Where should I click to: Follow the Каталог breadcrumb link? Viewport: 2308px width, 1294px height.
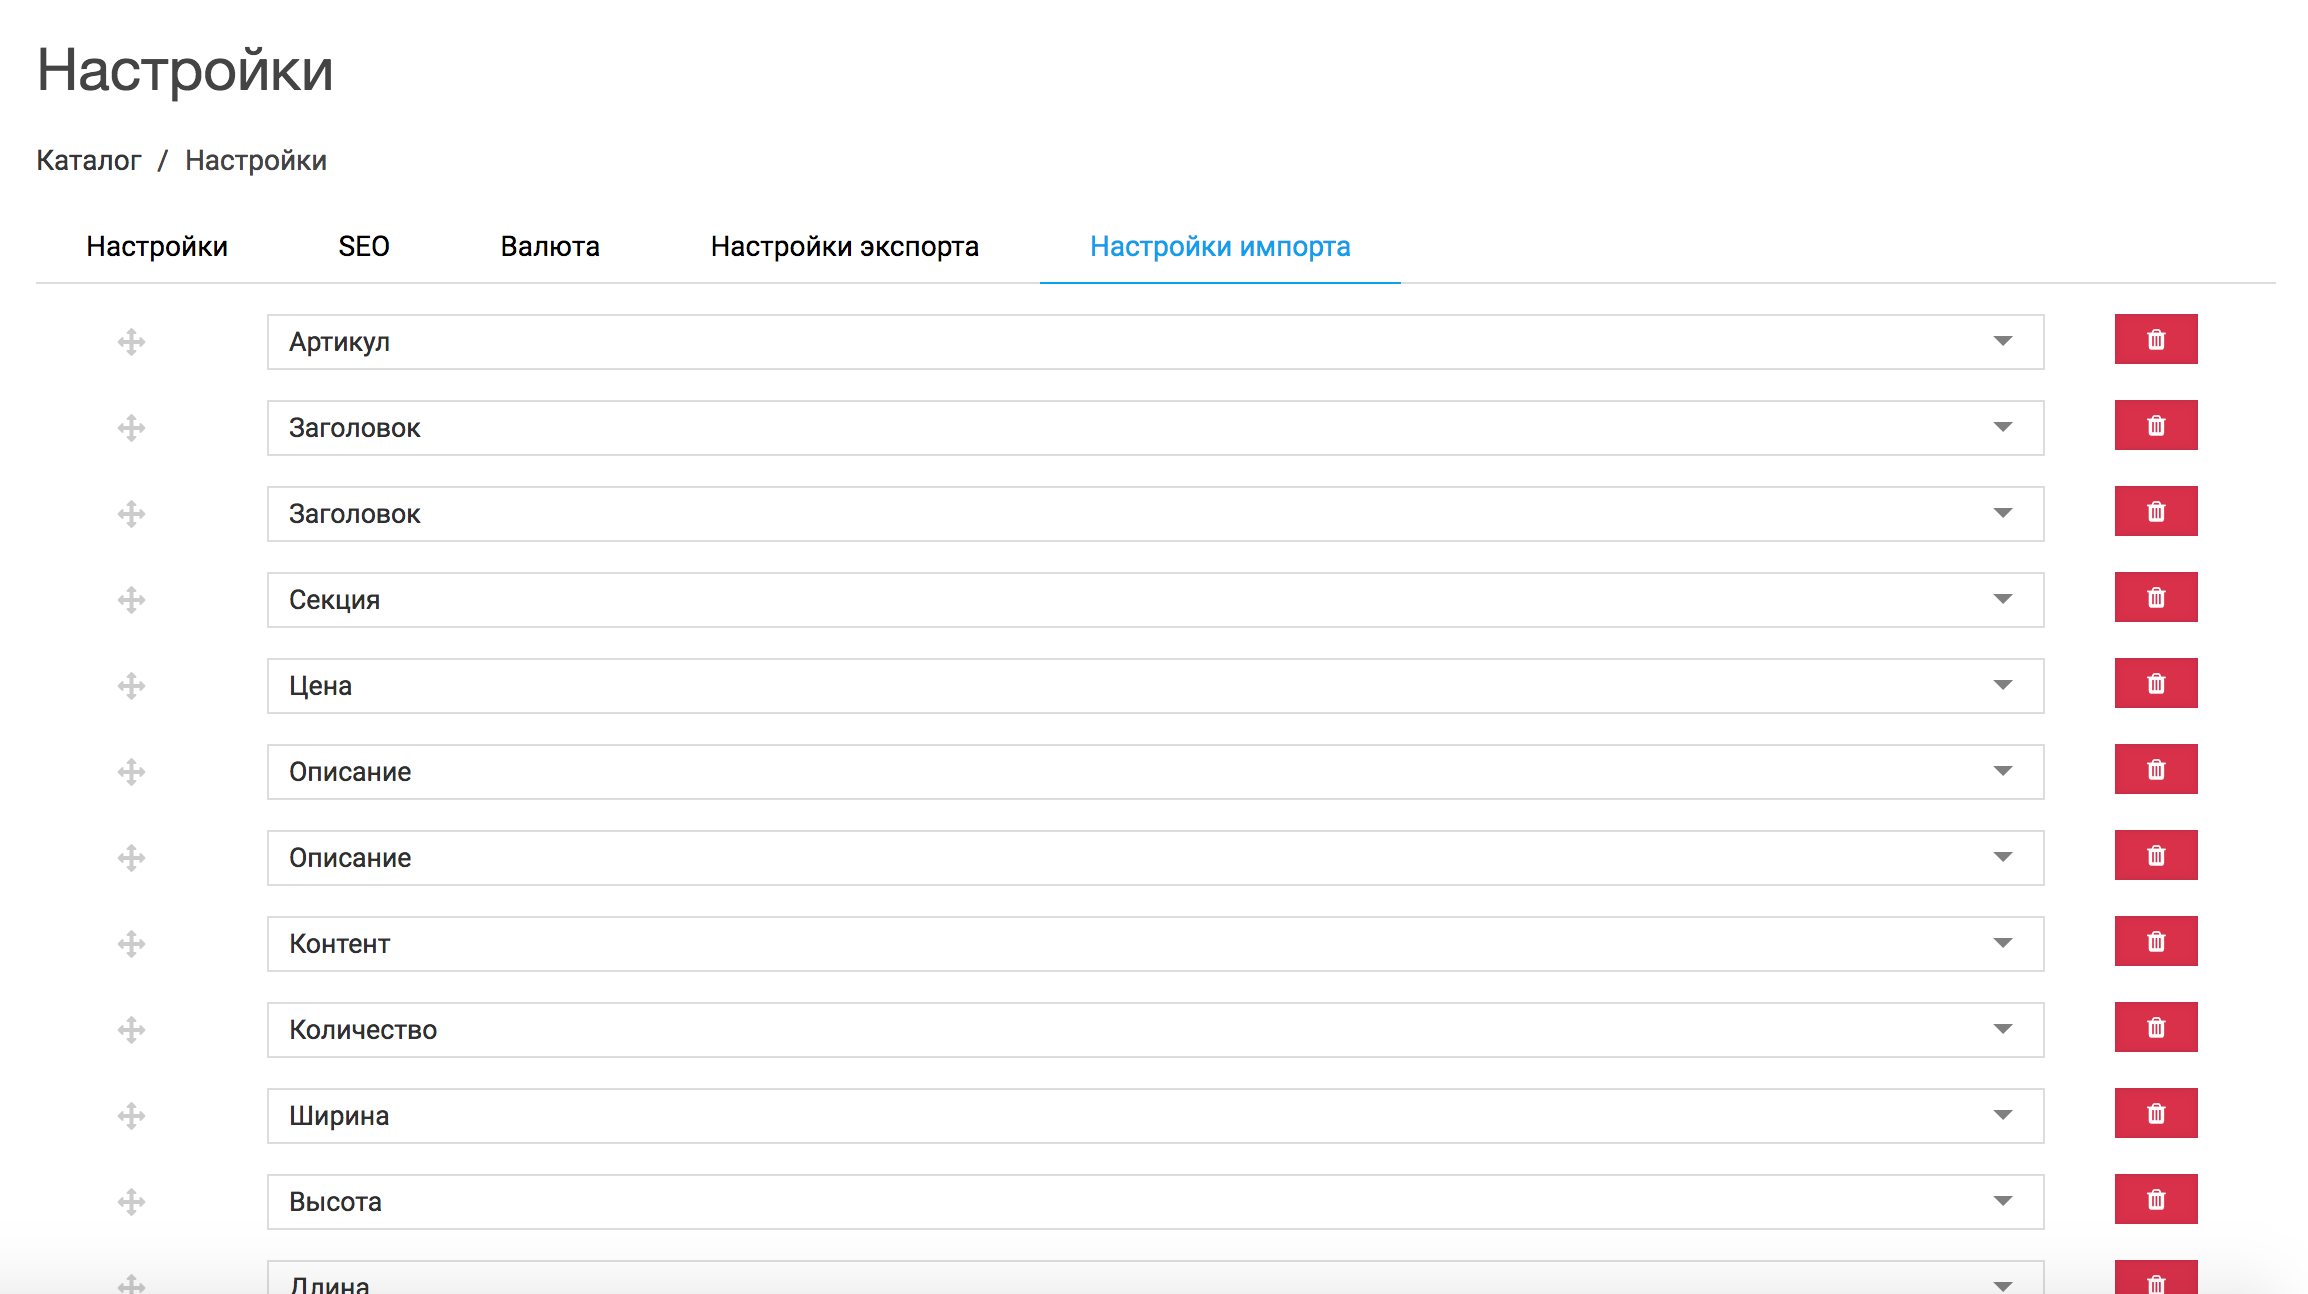click(x=88, y=161)
